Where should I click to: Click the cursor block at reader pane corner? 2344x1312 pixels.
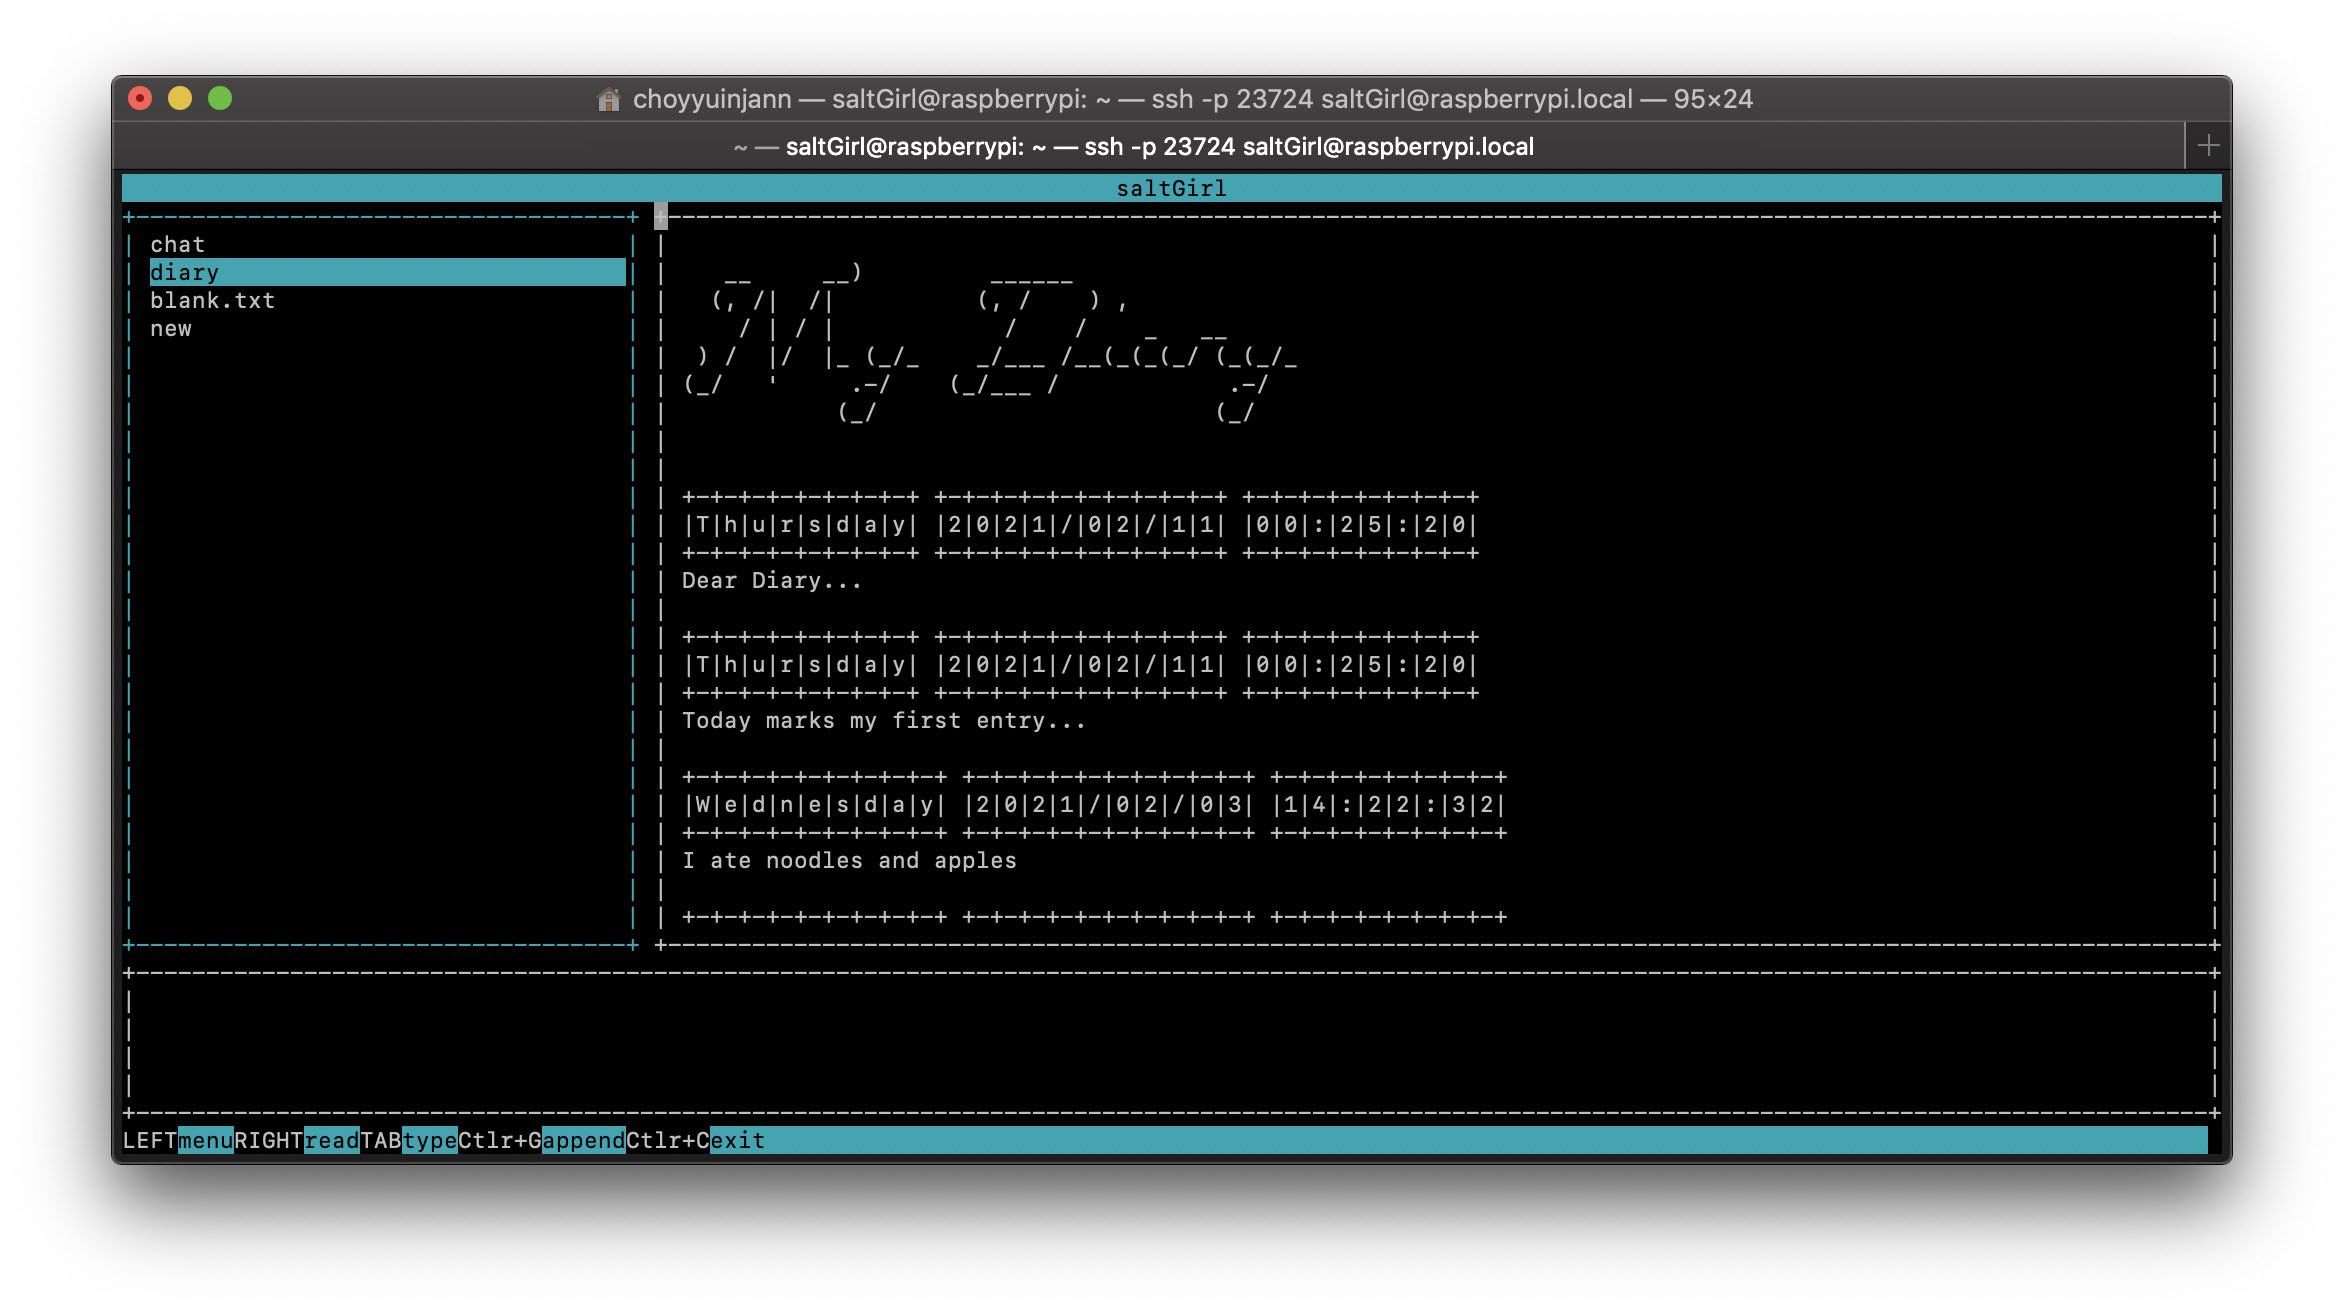tap(661, 216)
